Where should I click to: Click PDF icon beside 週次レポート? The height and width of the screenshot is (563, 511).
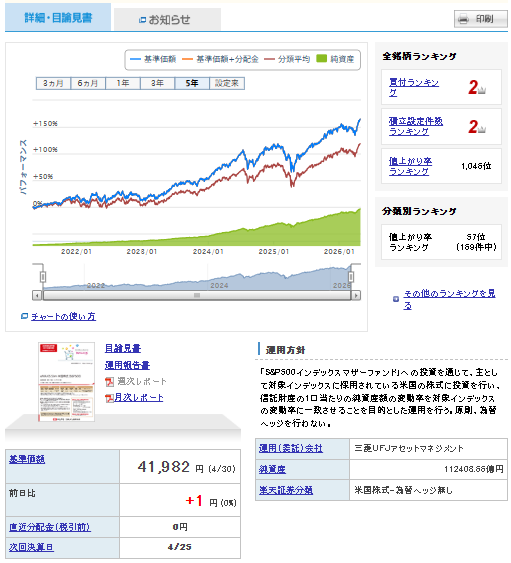[110, 382]
